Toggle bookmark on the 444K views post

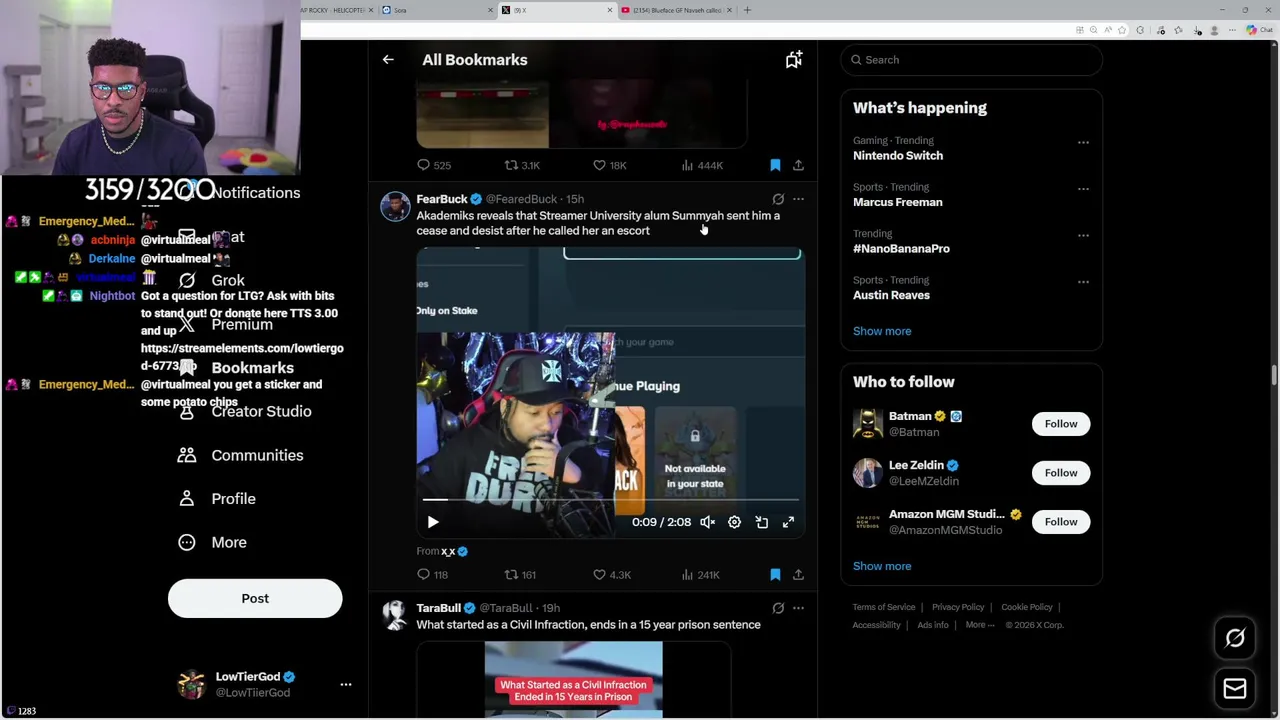tap(775, 165)
